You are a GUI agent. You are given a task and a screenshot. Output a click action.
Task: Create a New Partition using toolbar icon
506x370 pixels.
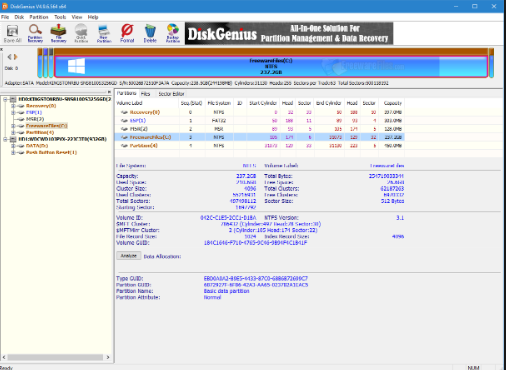coord(104,34)
